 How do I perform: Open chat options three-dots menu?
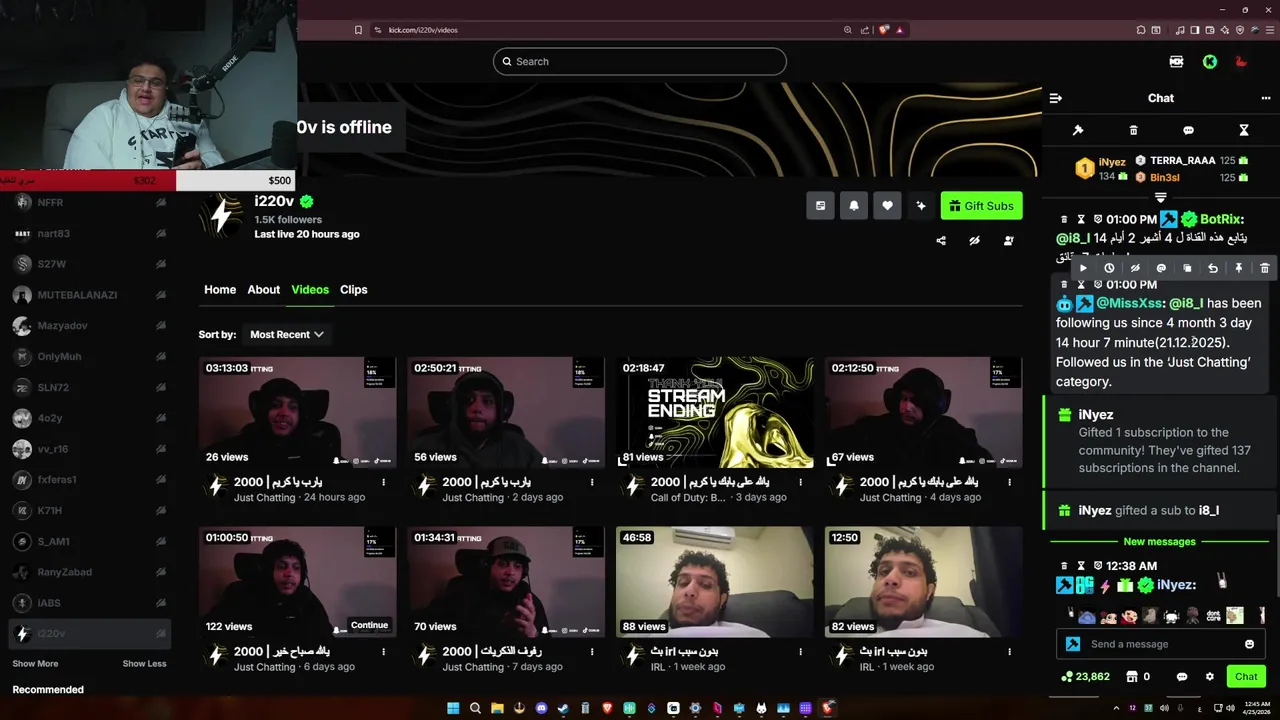click(1265, 98)
